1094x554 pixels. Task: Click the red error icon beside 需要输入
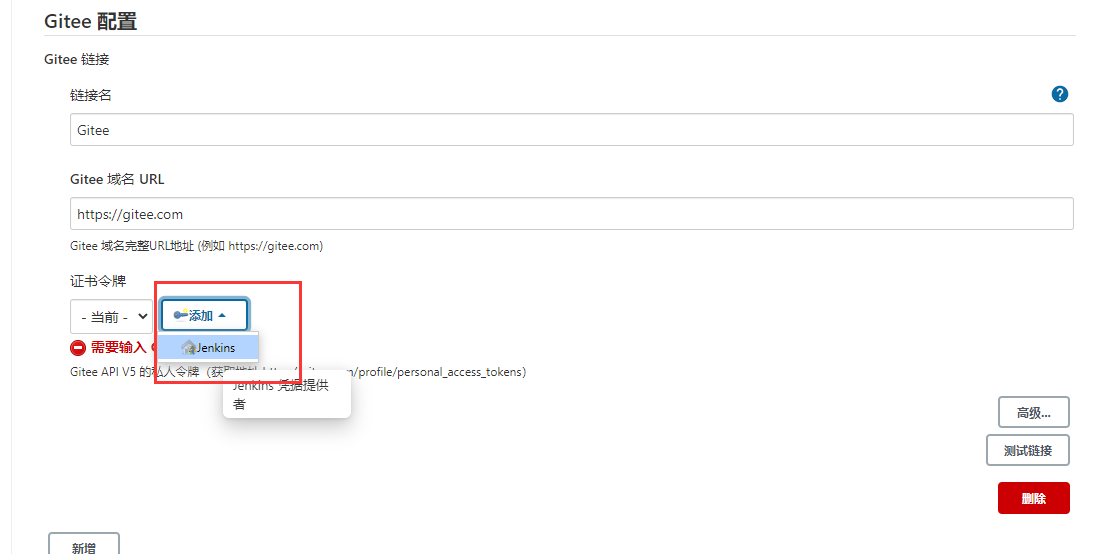click(x=78, y=347)
